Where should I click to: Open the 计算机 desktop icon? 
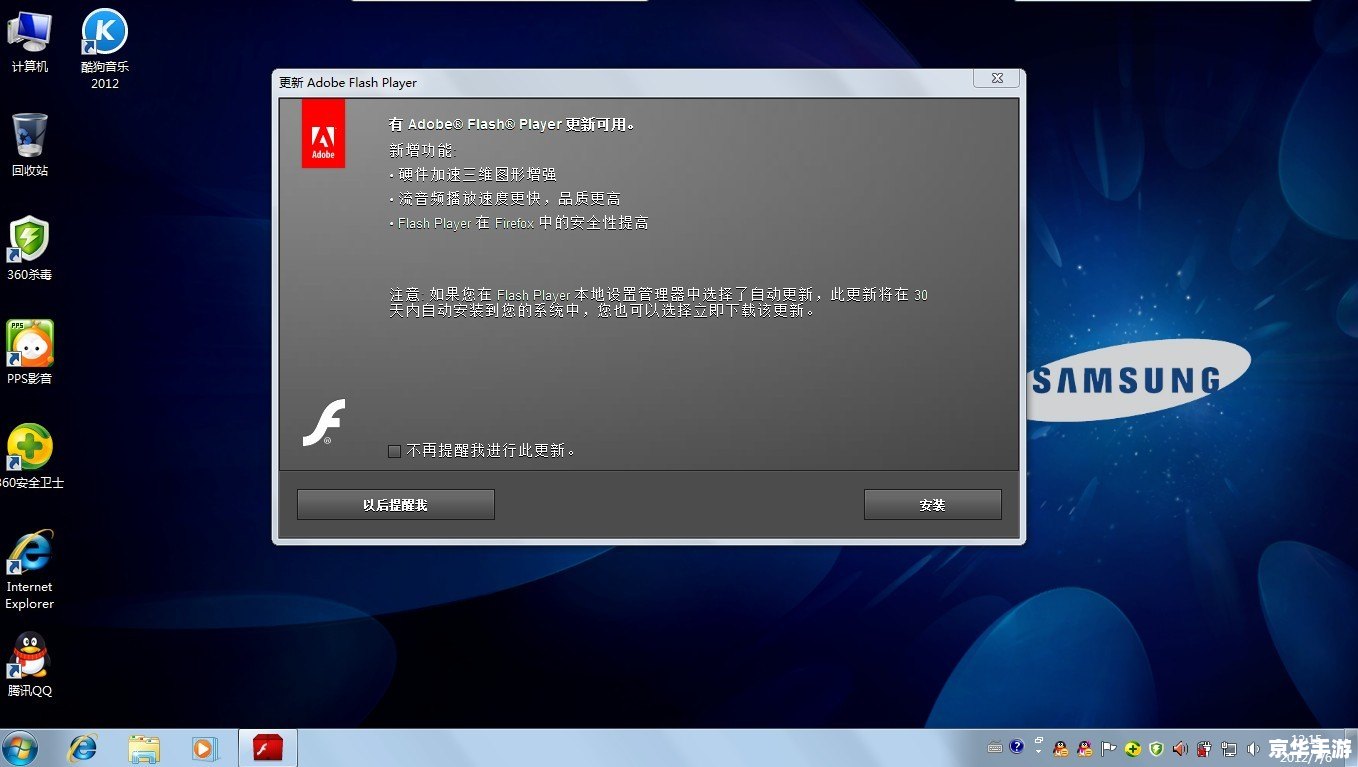tap(30, 42)
